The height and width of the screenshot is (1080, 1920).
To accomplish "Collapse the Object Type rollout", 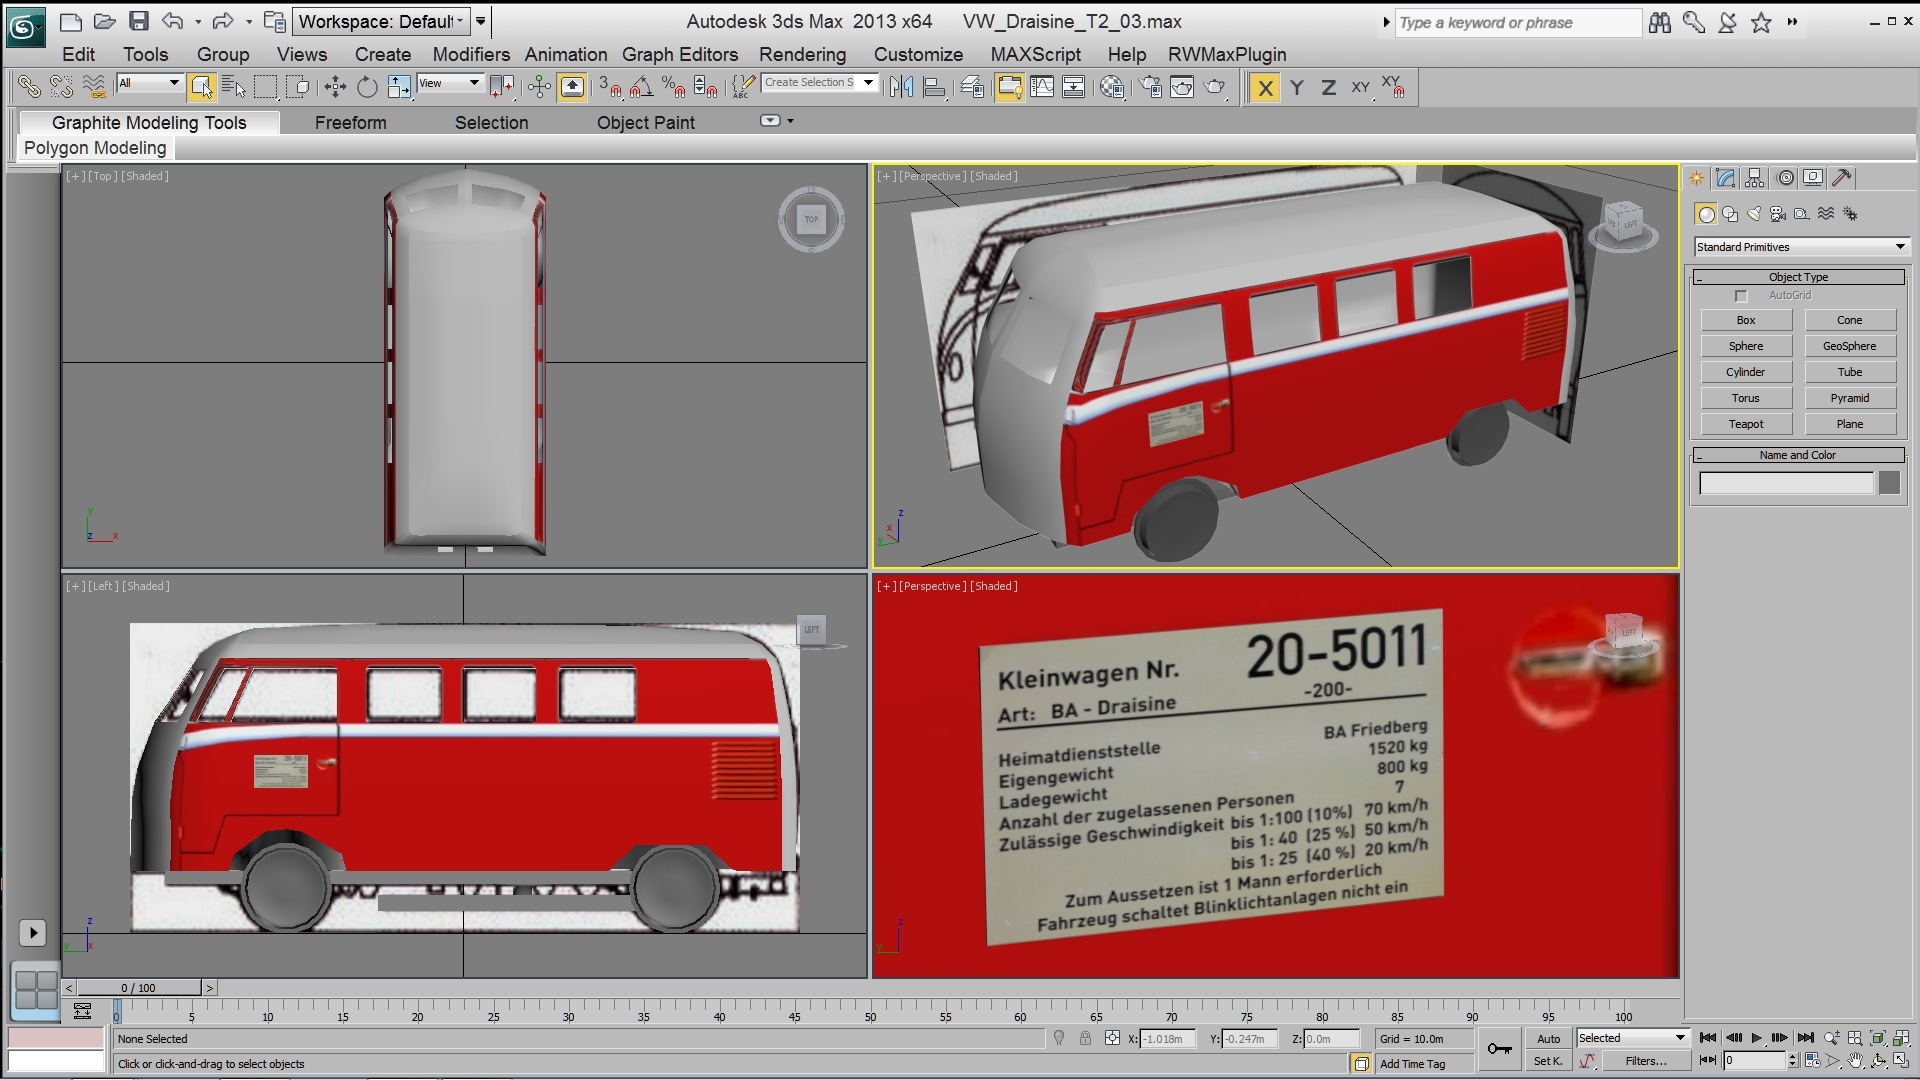I will coord(1798,277).
